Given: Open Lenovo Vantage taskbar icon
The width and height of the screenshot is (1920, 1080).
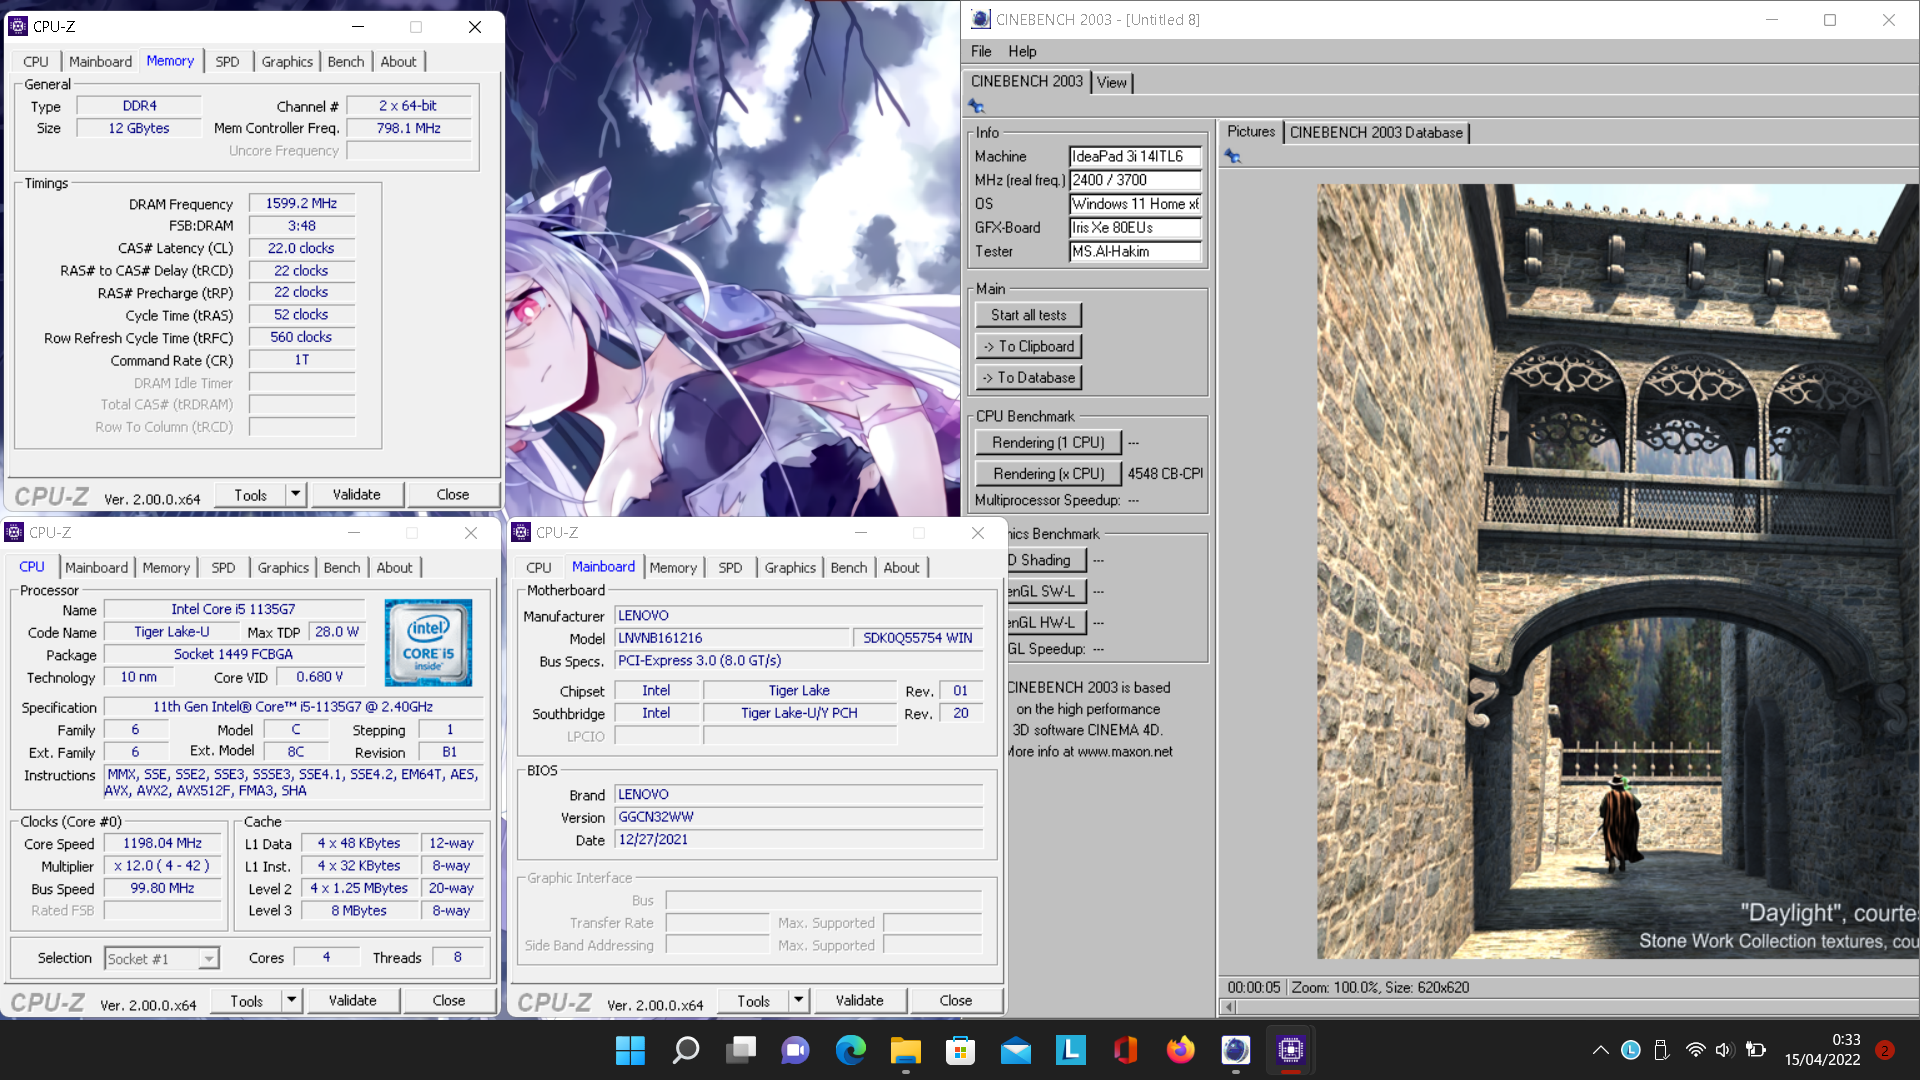Looking at the screenshot, I should 1071,1050.
